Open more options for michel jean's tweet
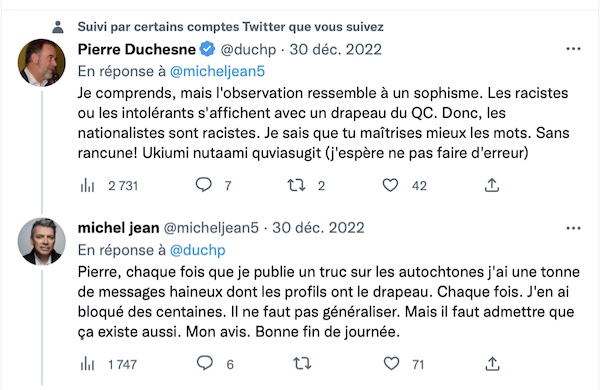 tap(573, 228)
